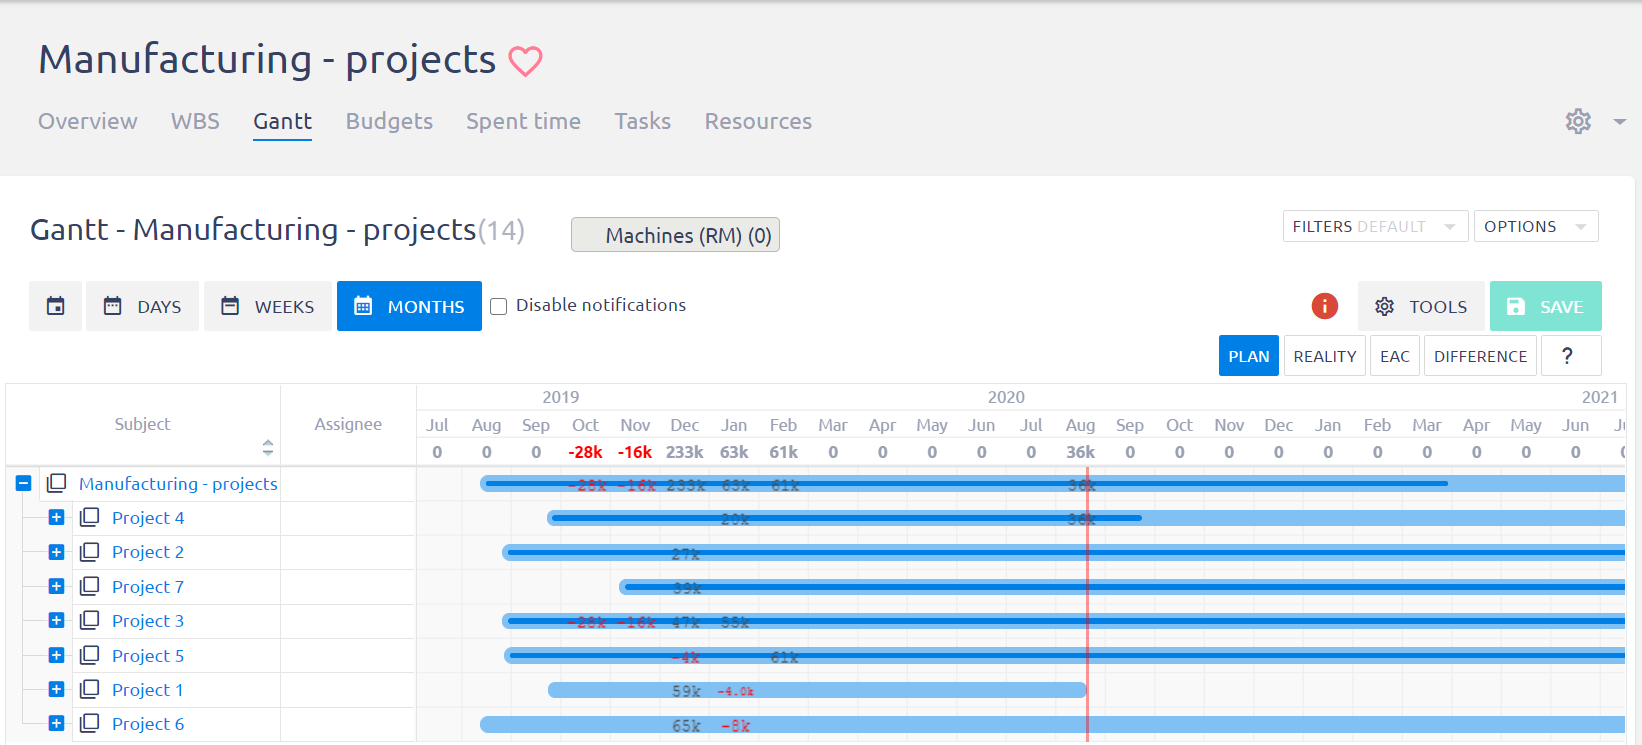Collapse the Manufacturing - projects tree node

click(22, 483)
